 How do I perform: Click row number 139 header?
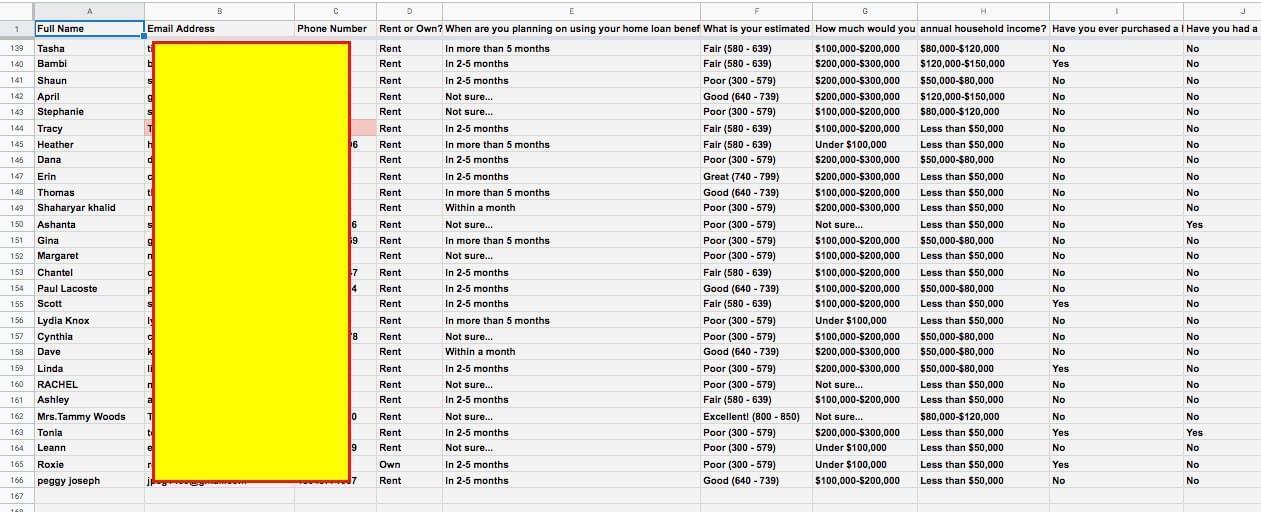click(16, 48)
